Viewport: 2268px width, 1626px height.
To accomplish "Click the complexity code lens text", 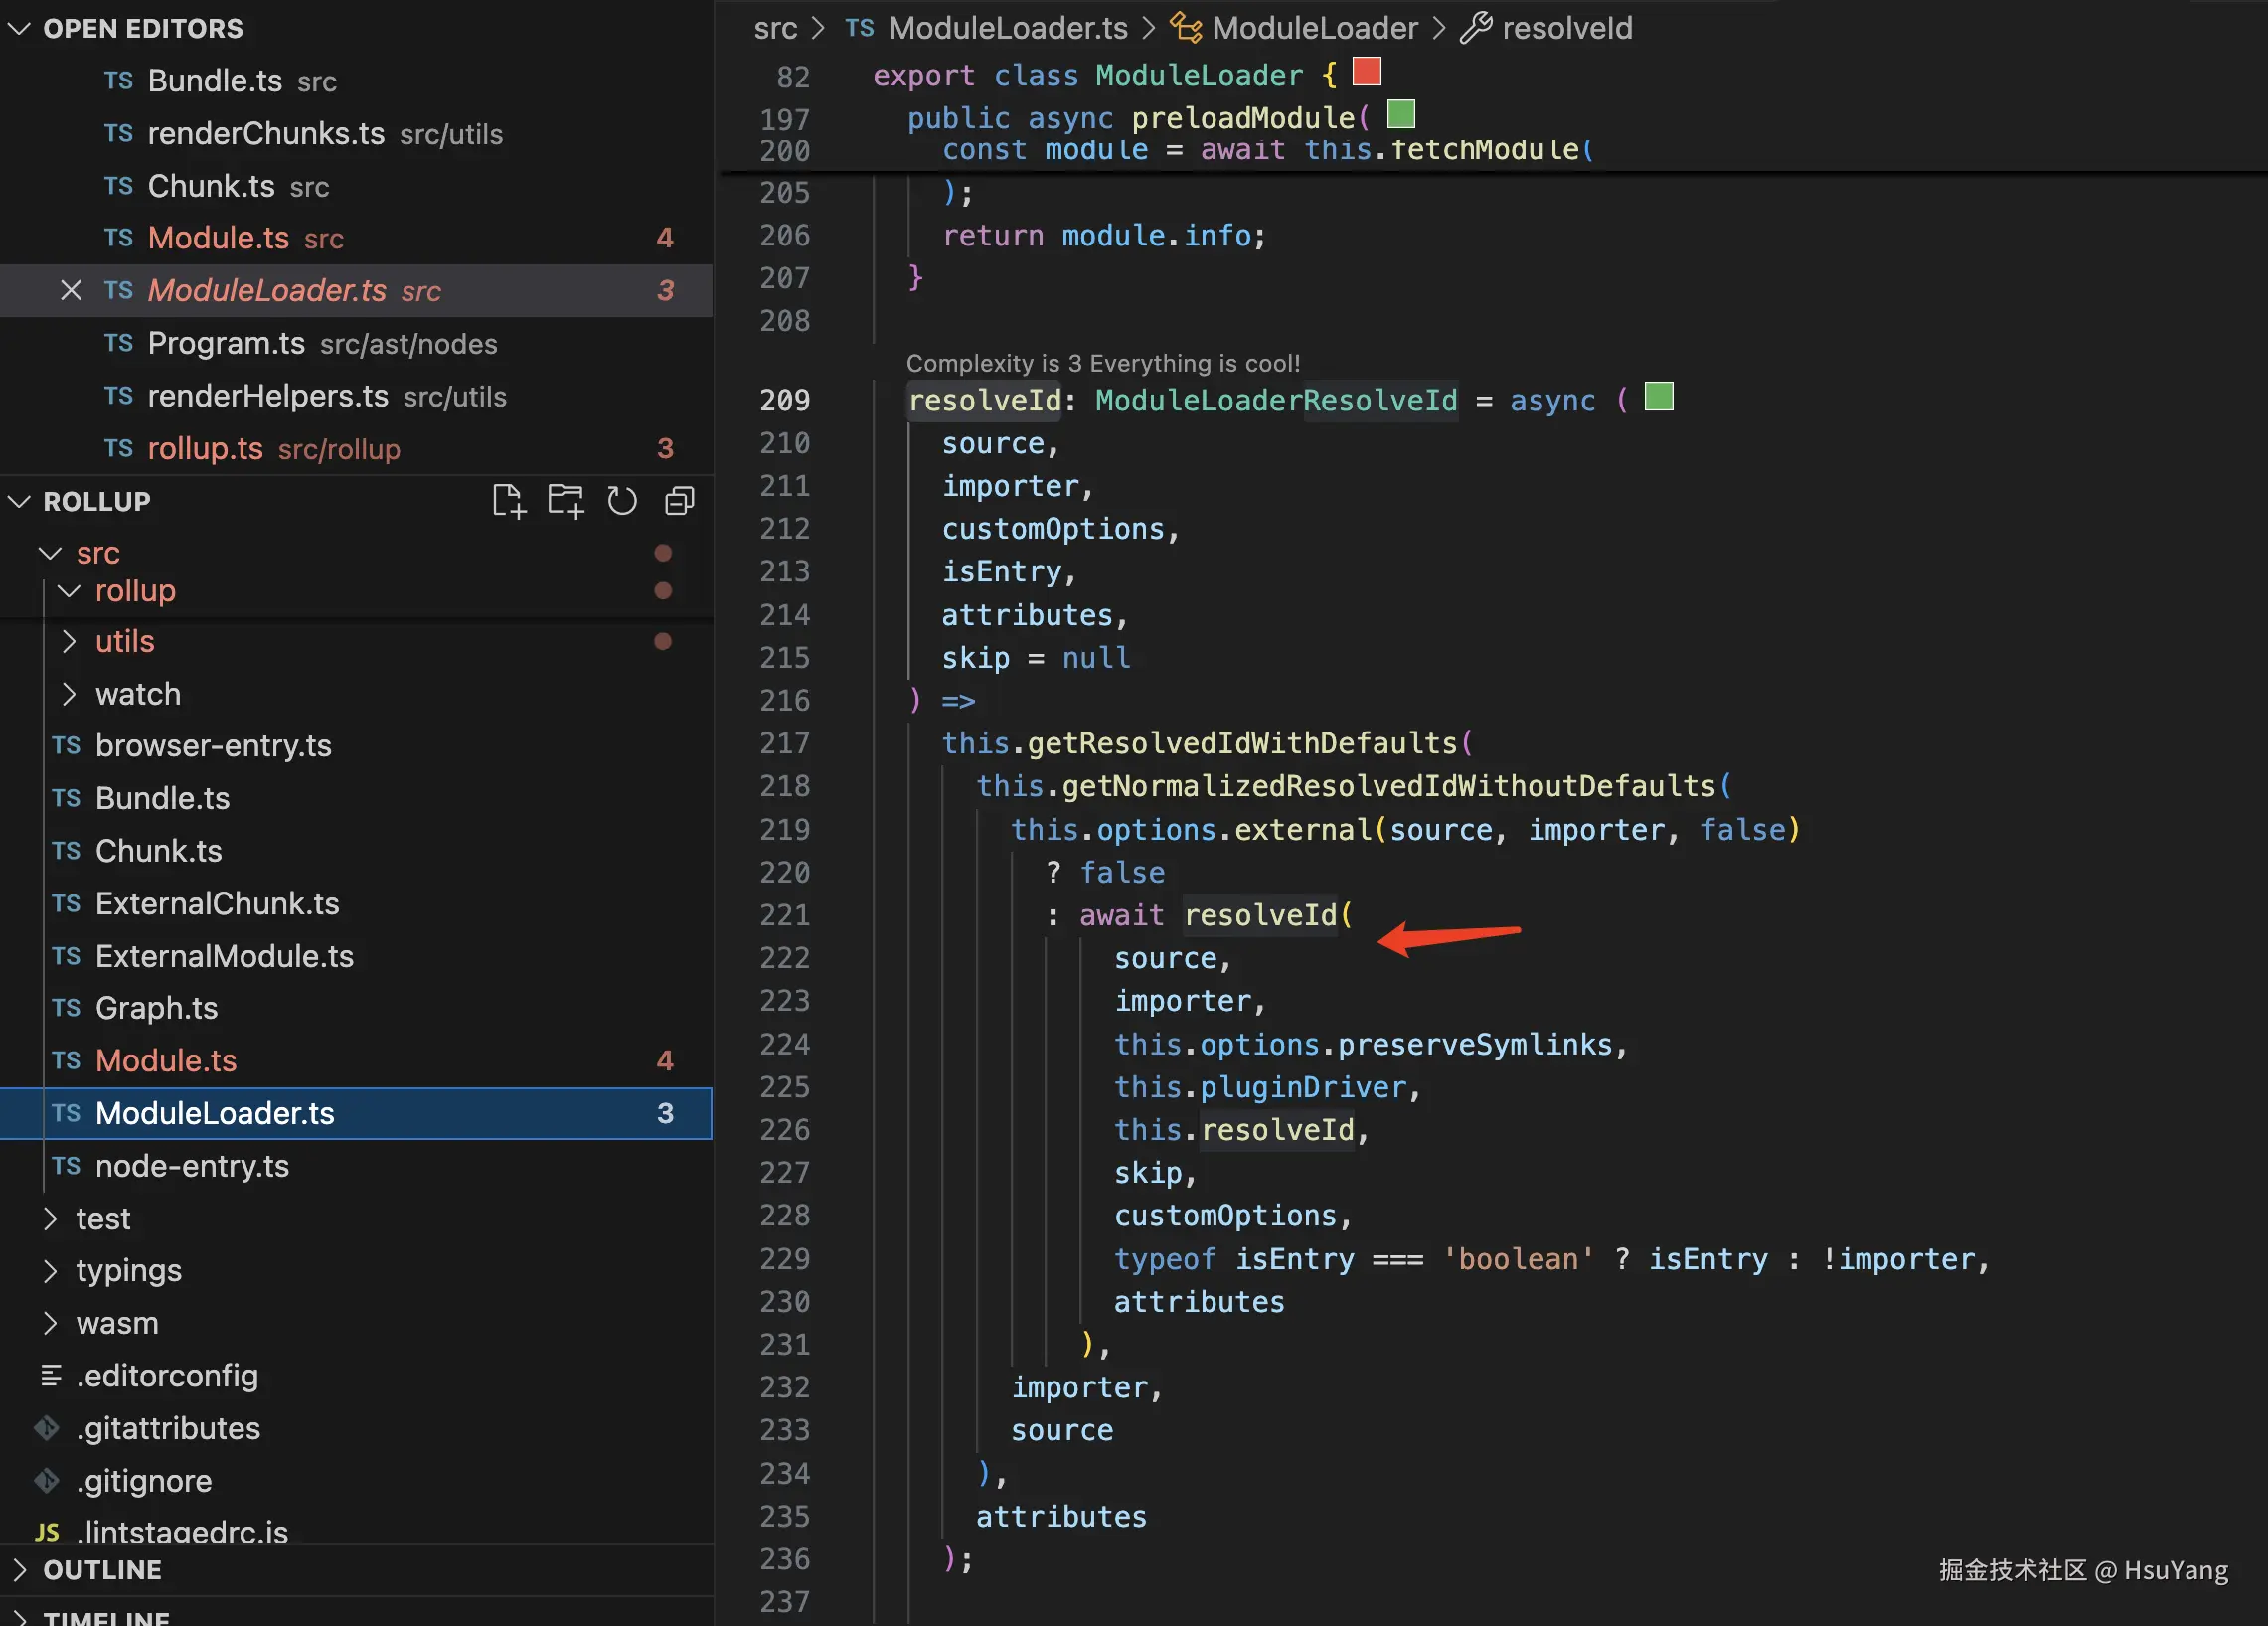I will (1102, 363).
